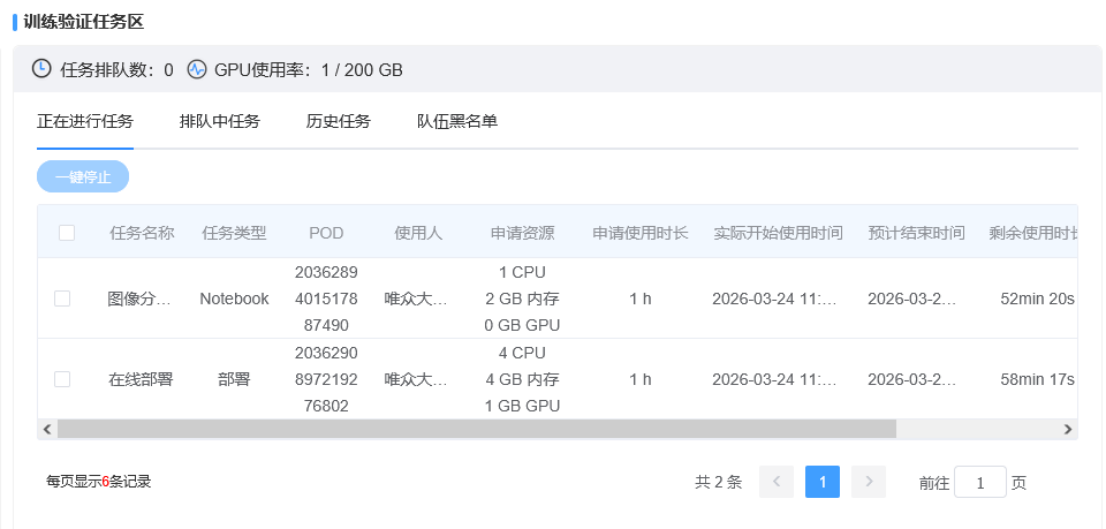Image resolution: width=1106 pixels, height=529 pixels.
Task: Click the 任务名称 column header
Action: [x=142, y=233]
